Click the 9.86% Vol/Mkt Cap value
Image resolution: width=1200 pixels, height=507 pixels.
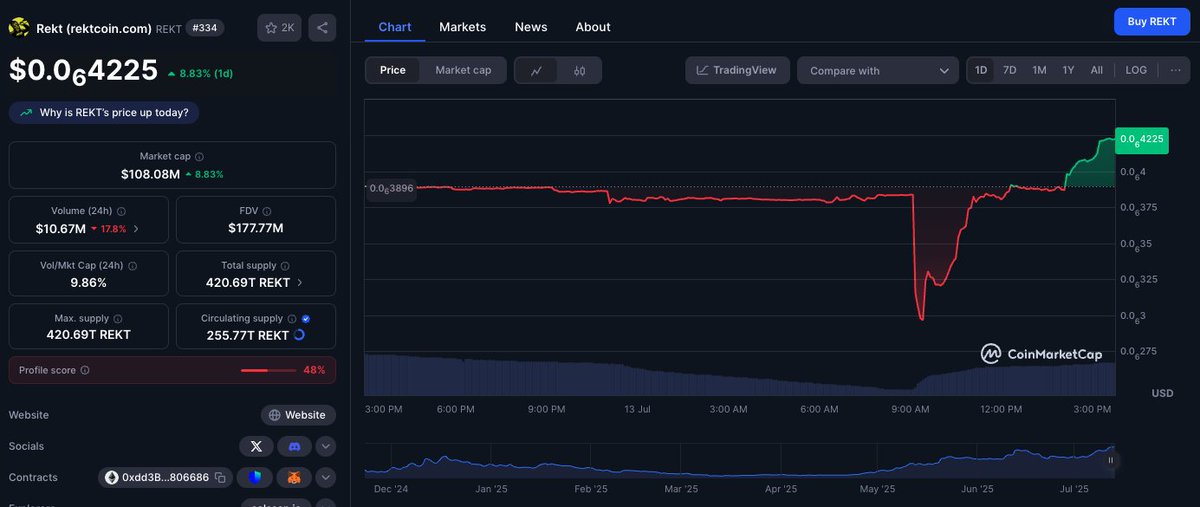coord(88,282)
